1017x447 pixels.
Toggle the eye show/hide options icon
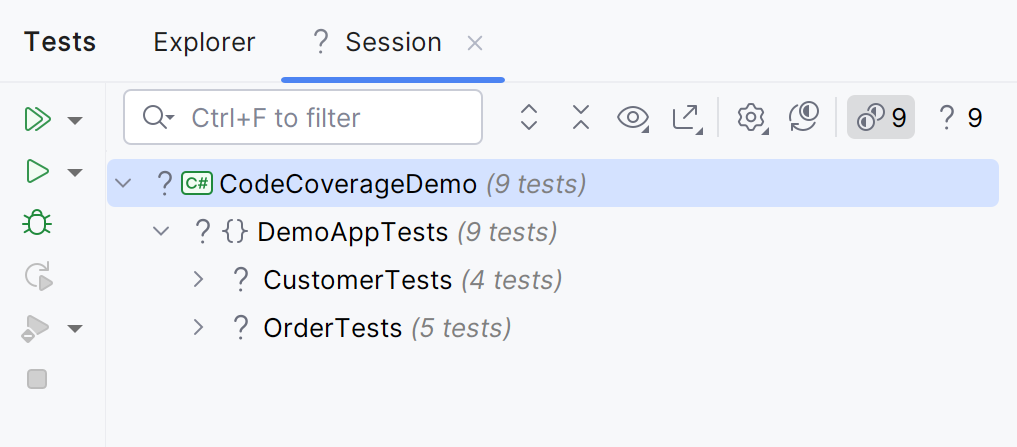[x=633, y=118]
